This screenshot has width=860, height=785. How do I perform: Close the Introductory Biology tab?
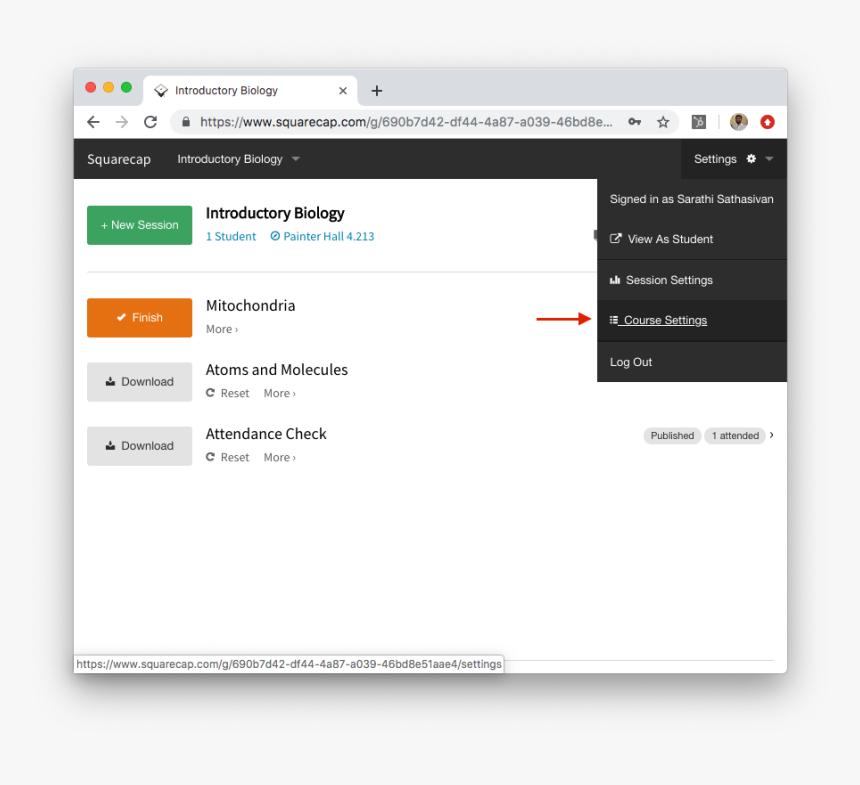[343, 91]
